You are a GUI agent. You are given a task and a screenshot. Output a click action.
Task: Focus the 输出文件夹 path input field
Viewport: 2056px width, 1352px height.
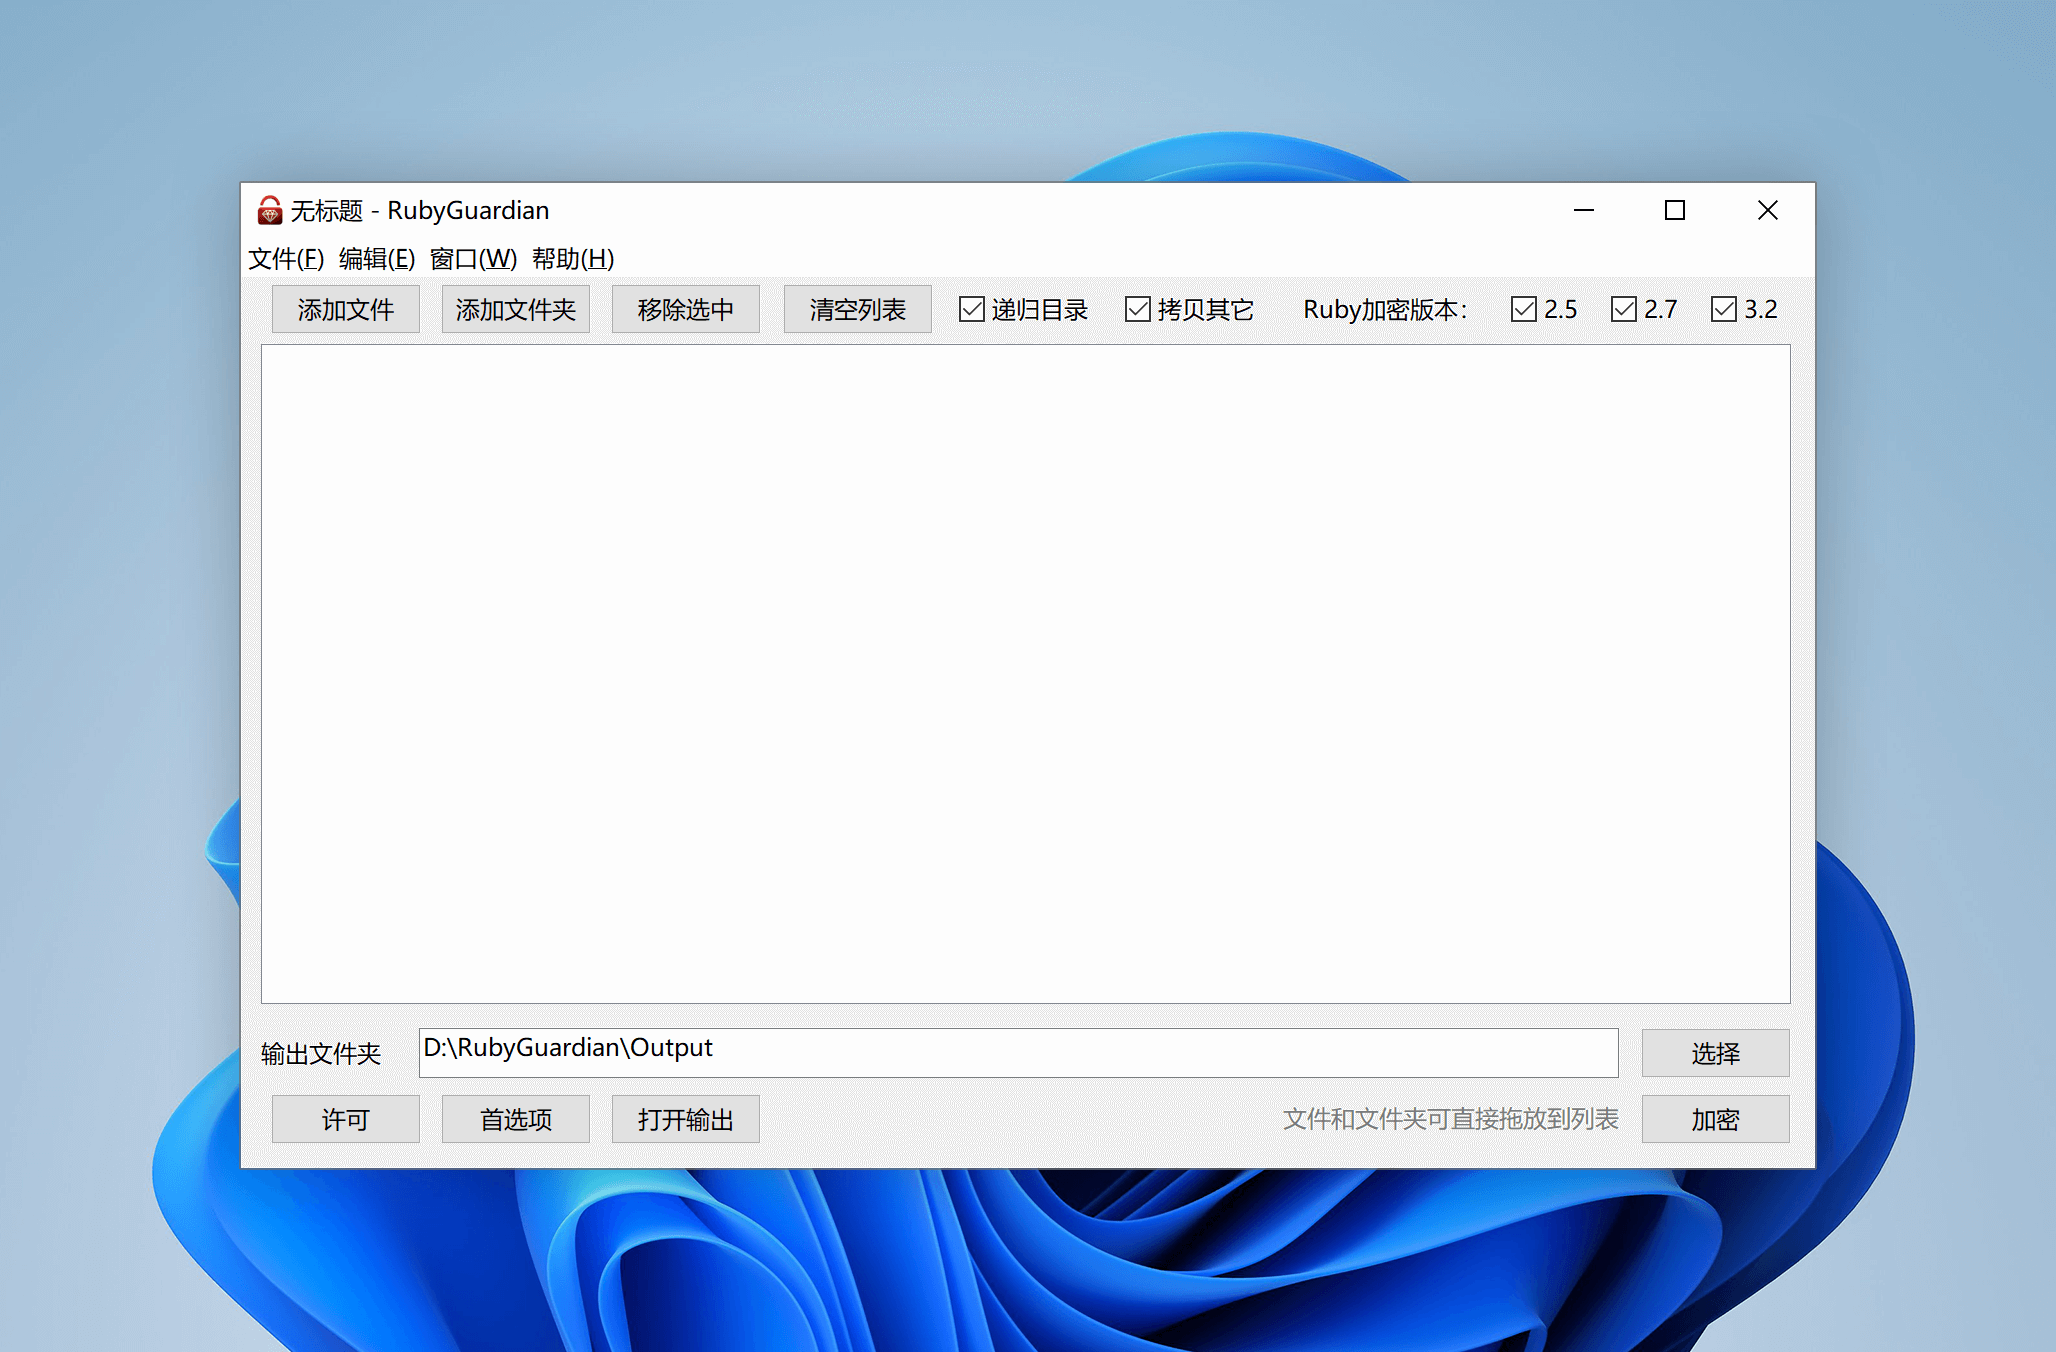pos(1018,1053)
